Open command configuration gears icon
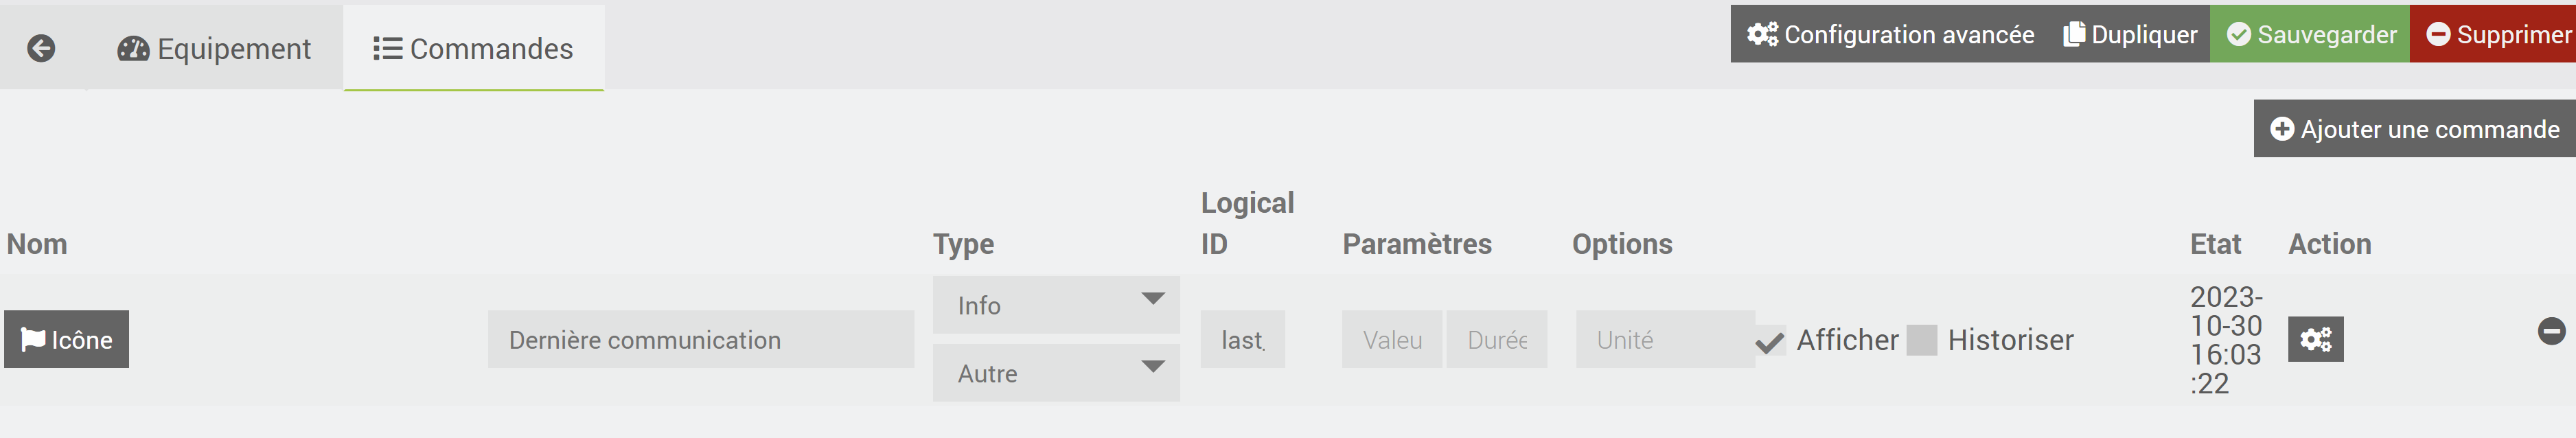This screenshot has height=438, width=2576. tap(2315, 340)
